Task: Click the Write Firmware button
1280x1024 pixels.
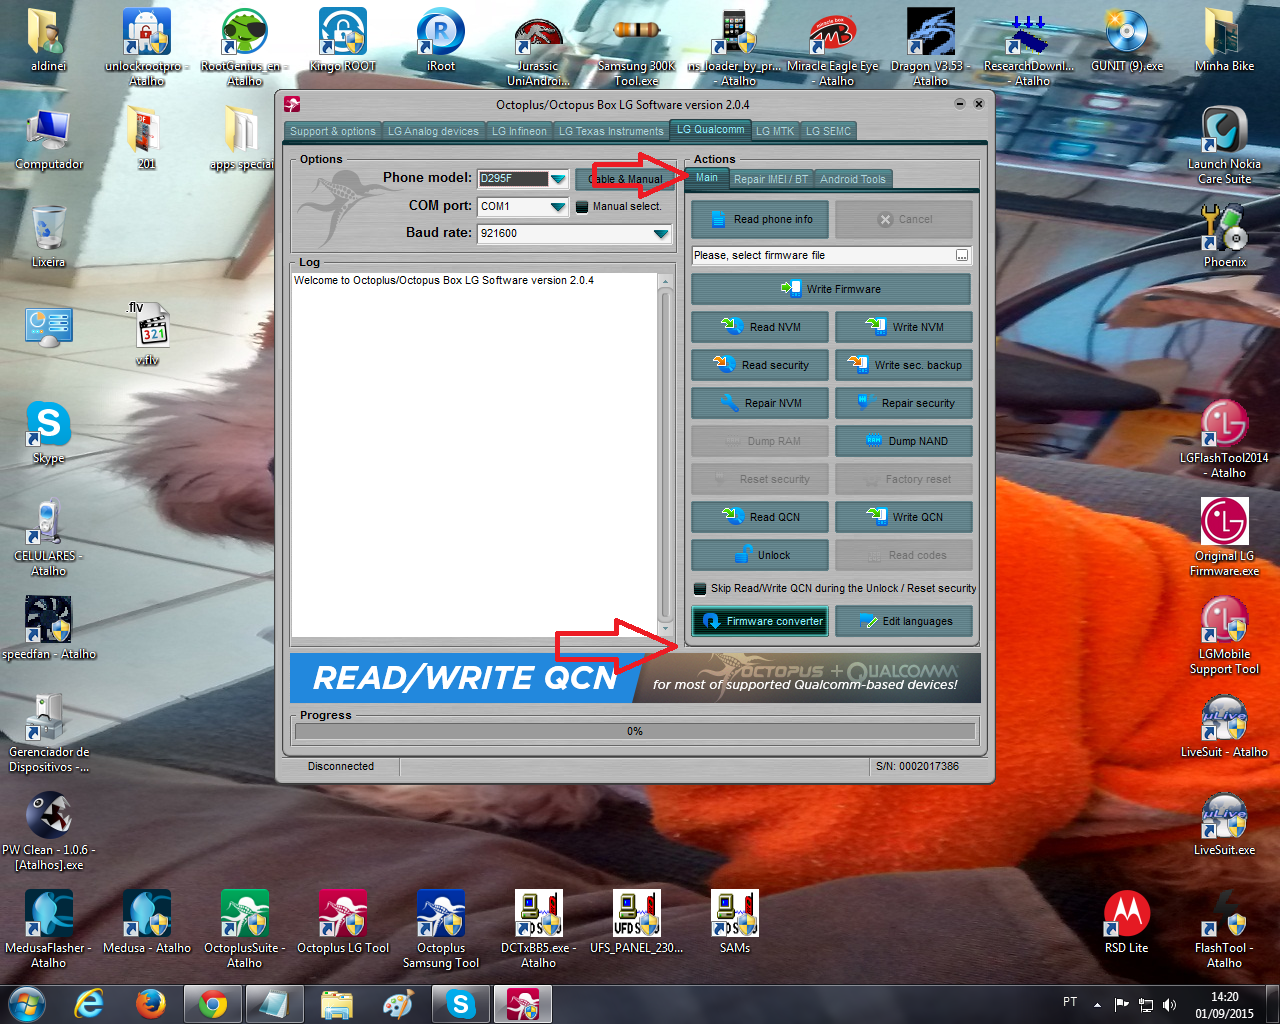Action: (x=831, y=290)
